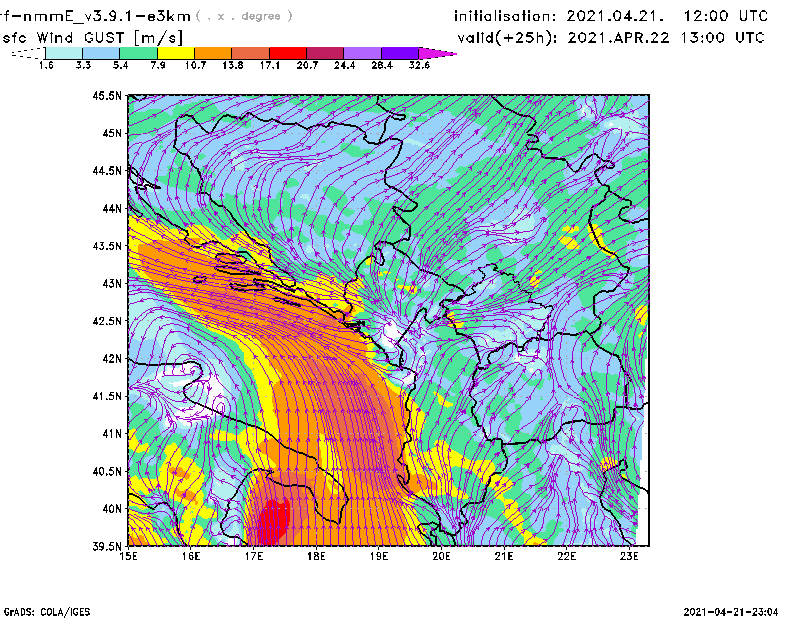Click the '41N' latitude label
This screenshot has height=618, width=800.
(x=112, y=434)
